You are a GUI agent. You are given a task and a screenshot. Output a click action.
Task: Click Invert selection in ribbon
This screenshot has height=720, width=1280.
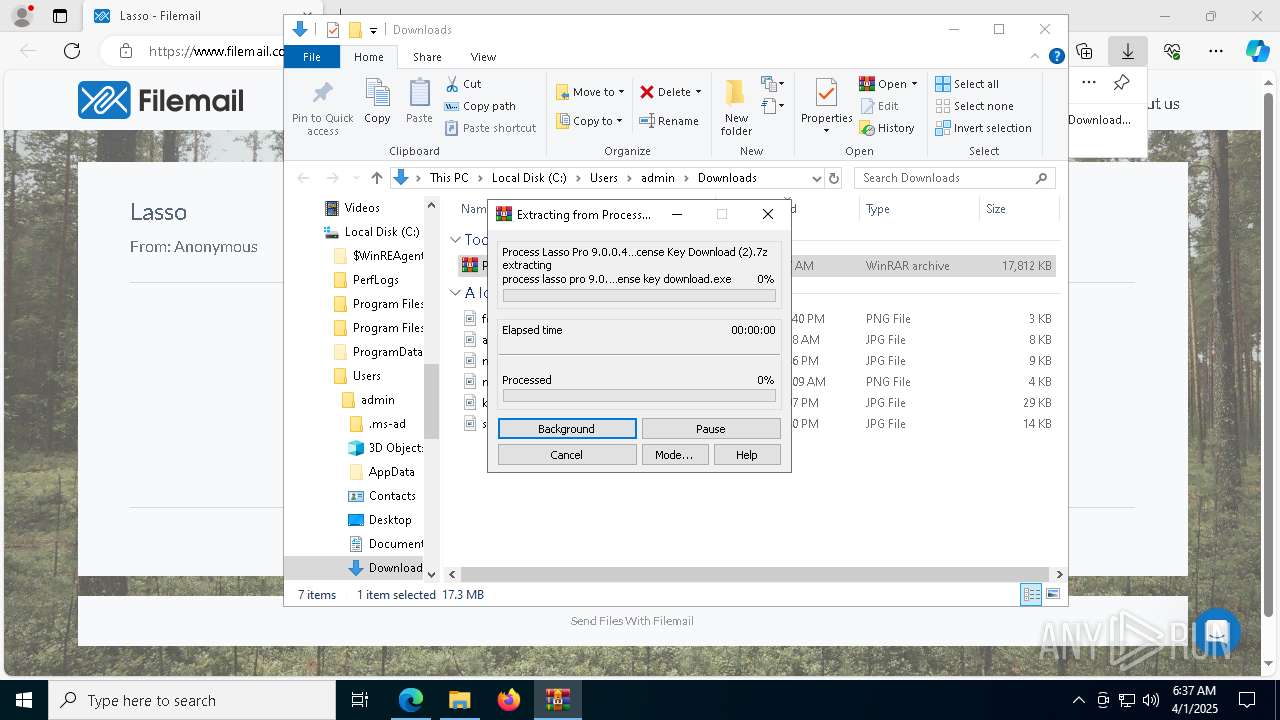pyautogui.click(x=984, y=128)
